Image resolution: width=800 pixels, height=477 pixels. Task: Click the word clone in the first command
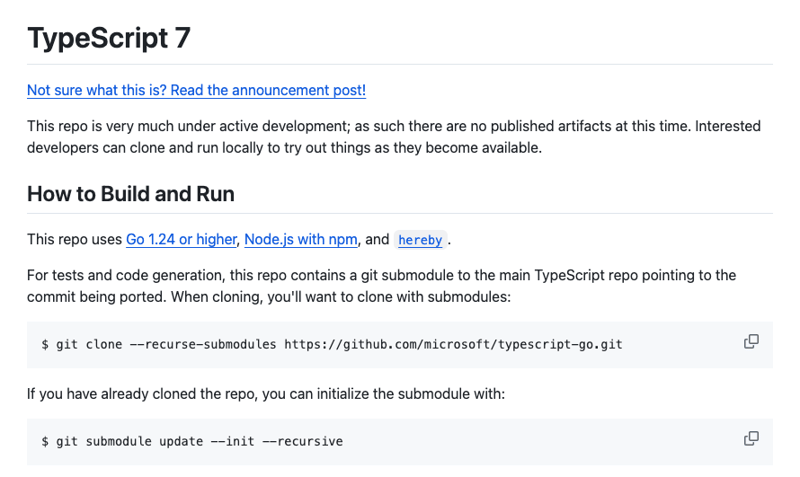pos(102,344)
